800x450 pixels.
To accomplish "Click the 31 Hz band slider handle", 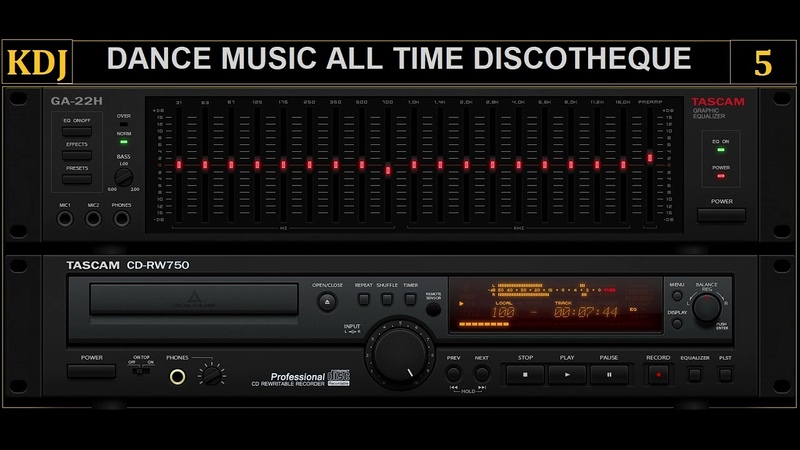I will click(x=179, y=165).
